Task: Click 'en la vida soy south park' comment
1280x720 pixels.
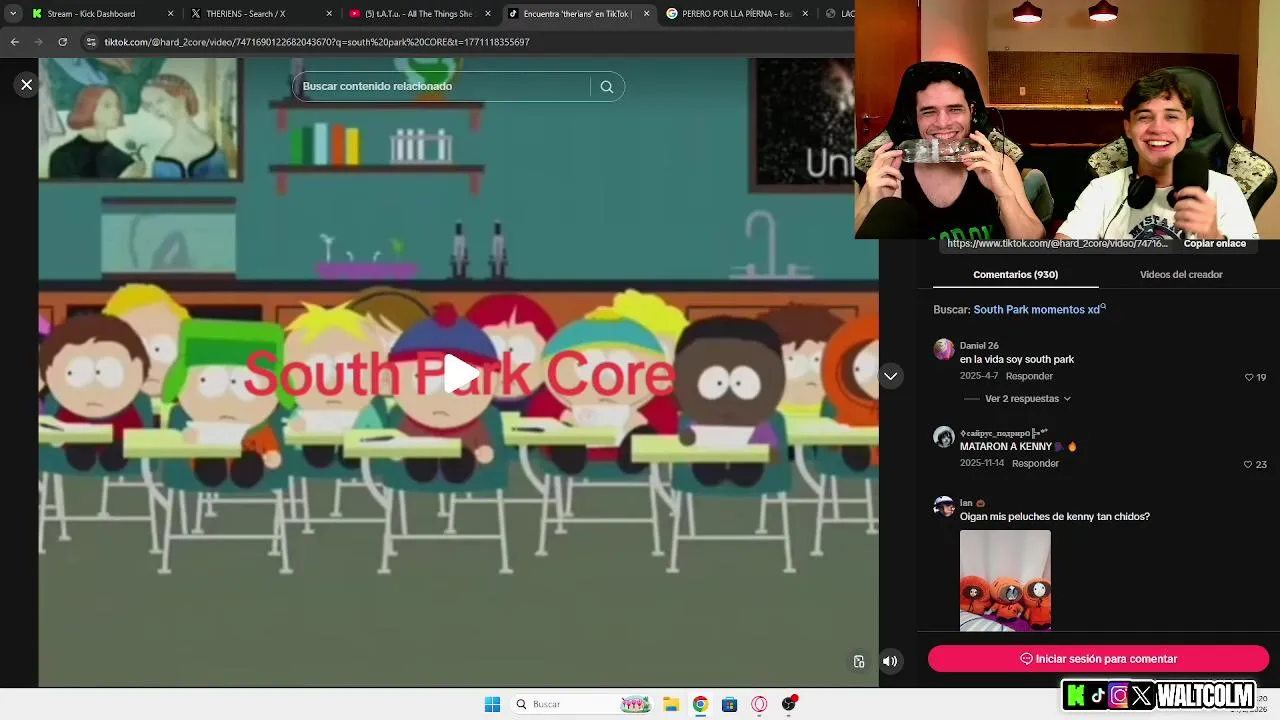Action: click(1017, 359)
